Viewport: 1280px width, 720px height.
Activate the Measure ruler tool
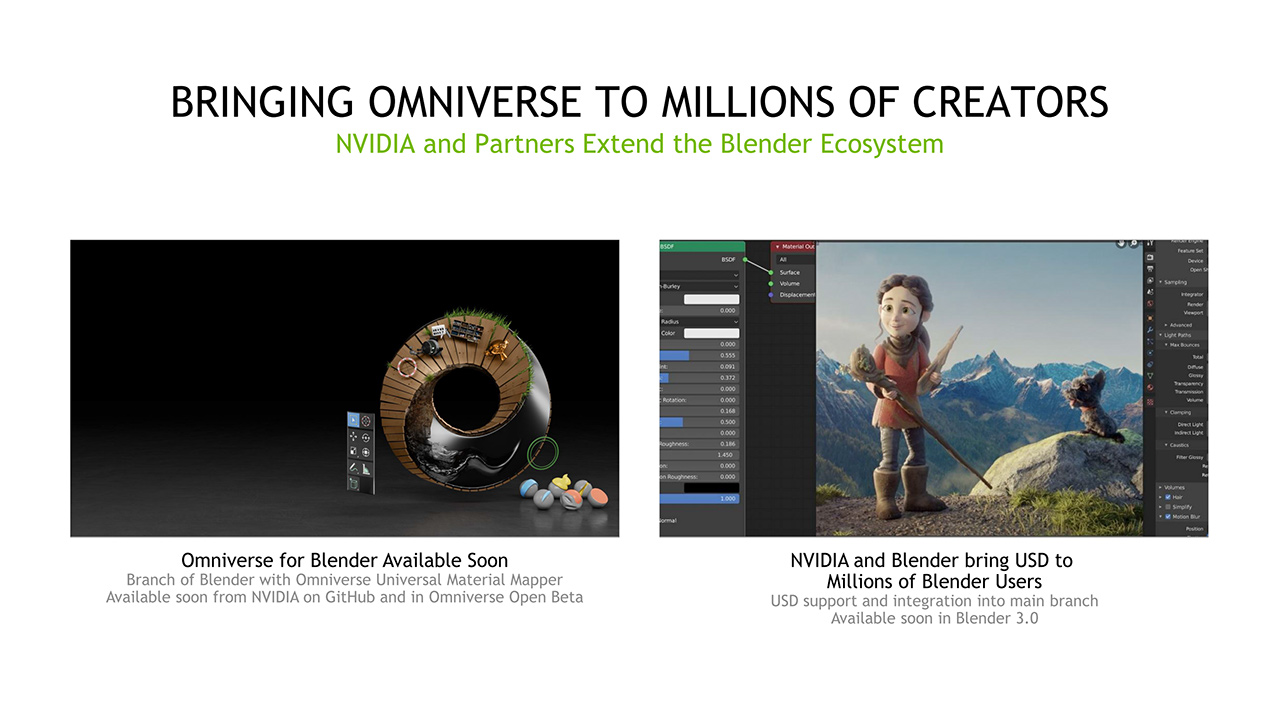point(366,468)
